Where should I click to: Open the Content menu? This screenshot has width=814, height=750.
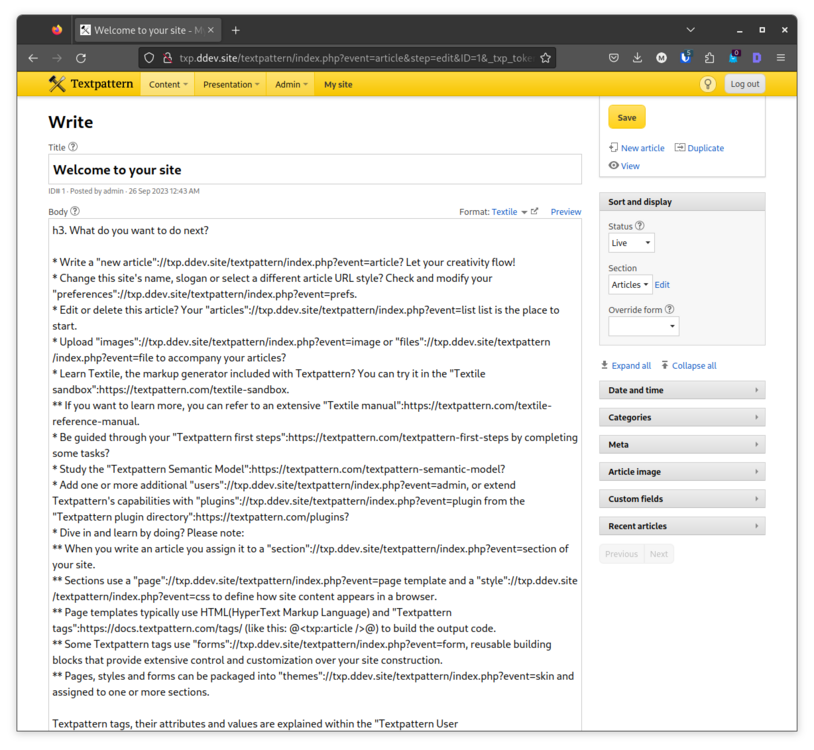[x=167, y=84]
